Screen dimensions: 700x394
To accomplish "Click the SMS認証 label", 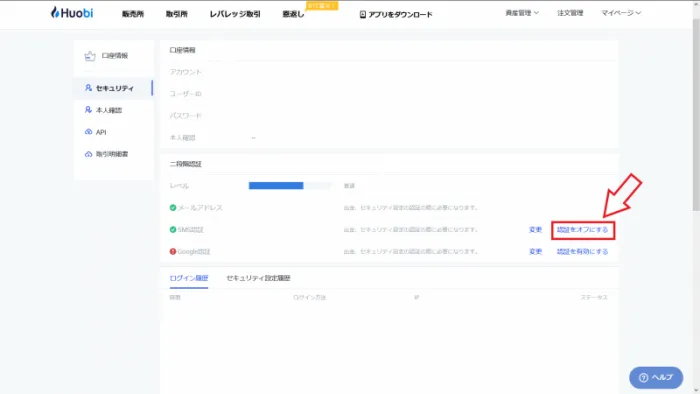I will coord(191,229).
